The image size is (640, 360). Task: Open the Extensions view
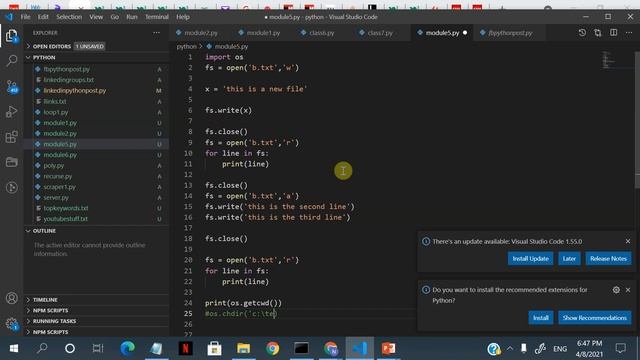pyautogui.click(x=11, y=137)
